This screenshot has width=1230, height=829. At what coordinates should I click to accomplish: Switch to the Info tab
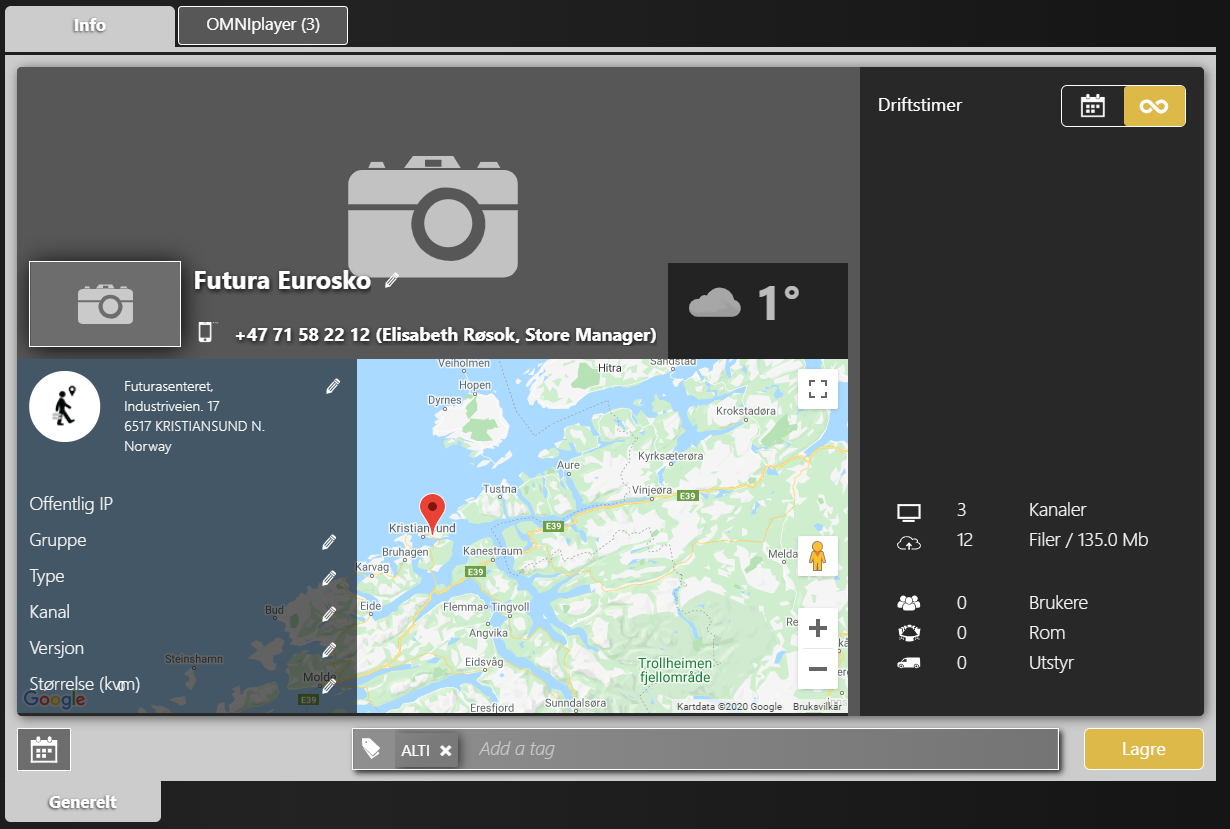click(90, 26)
